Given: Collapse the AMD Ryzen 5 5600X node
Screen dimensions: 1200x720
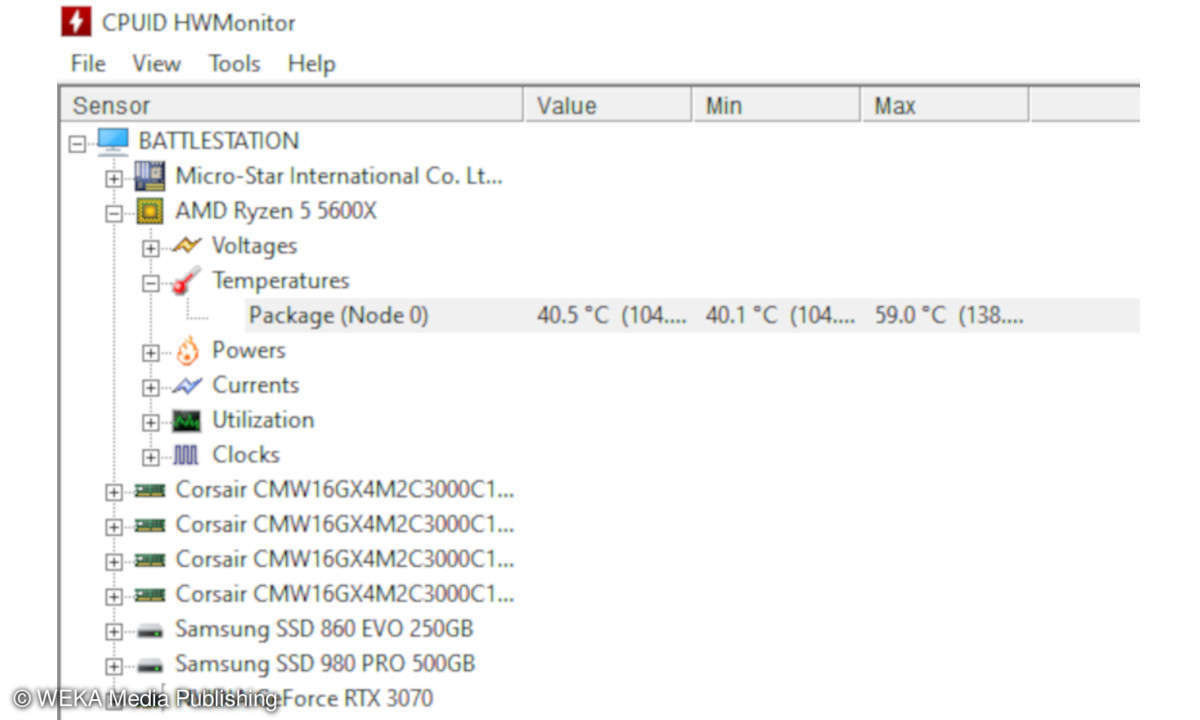Looking at the screenshot, I should [x=114, y=213].
